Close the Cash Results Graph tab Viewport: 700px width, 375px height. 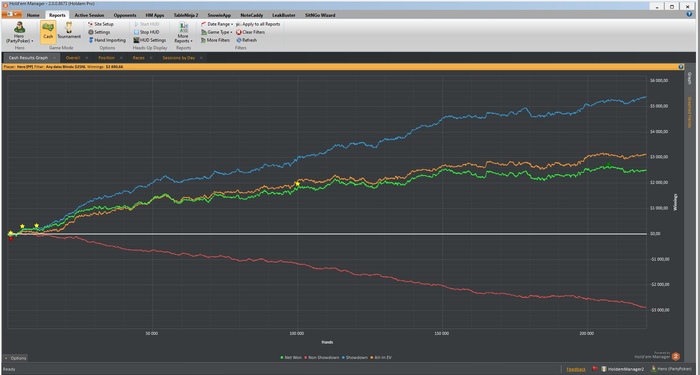click(54, 58)
